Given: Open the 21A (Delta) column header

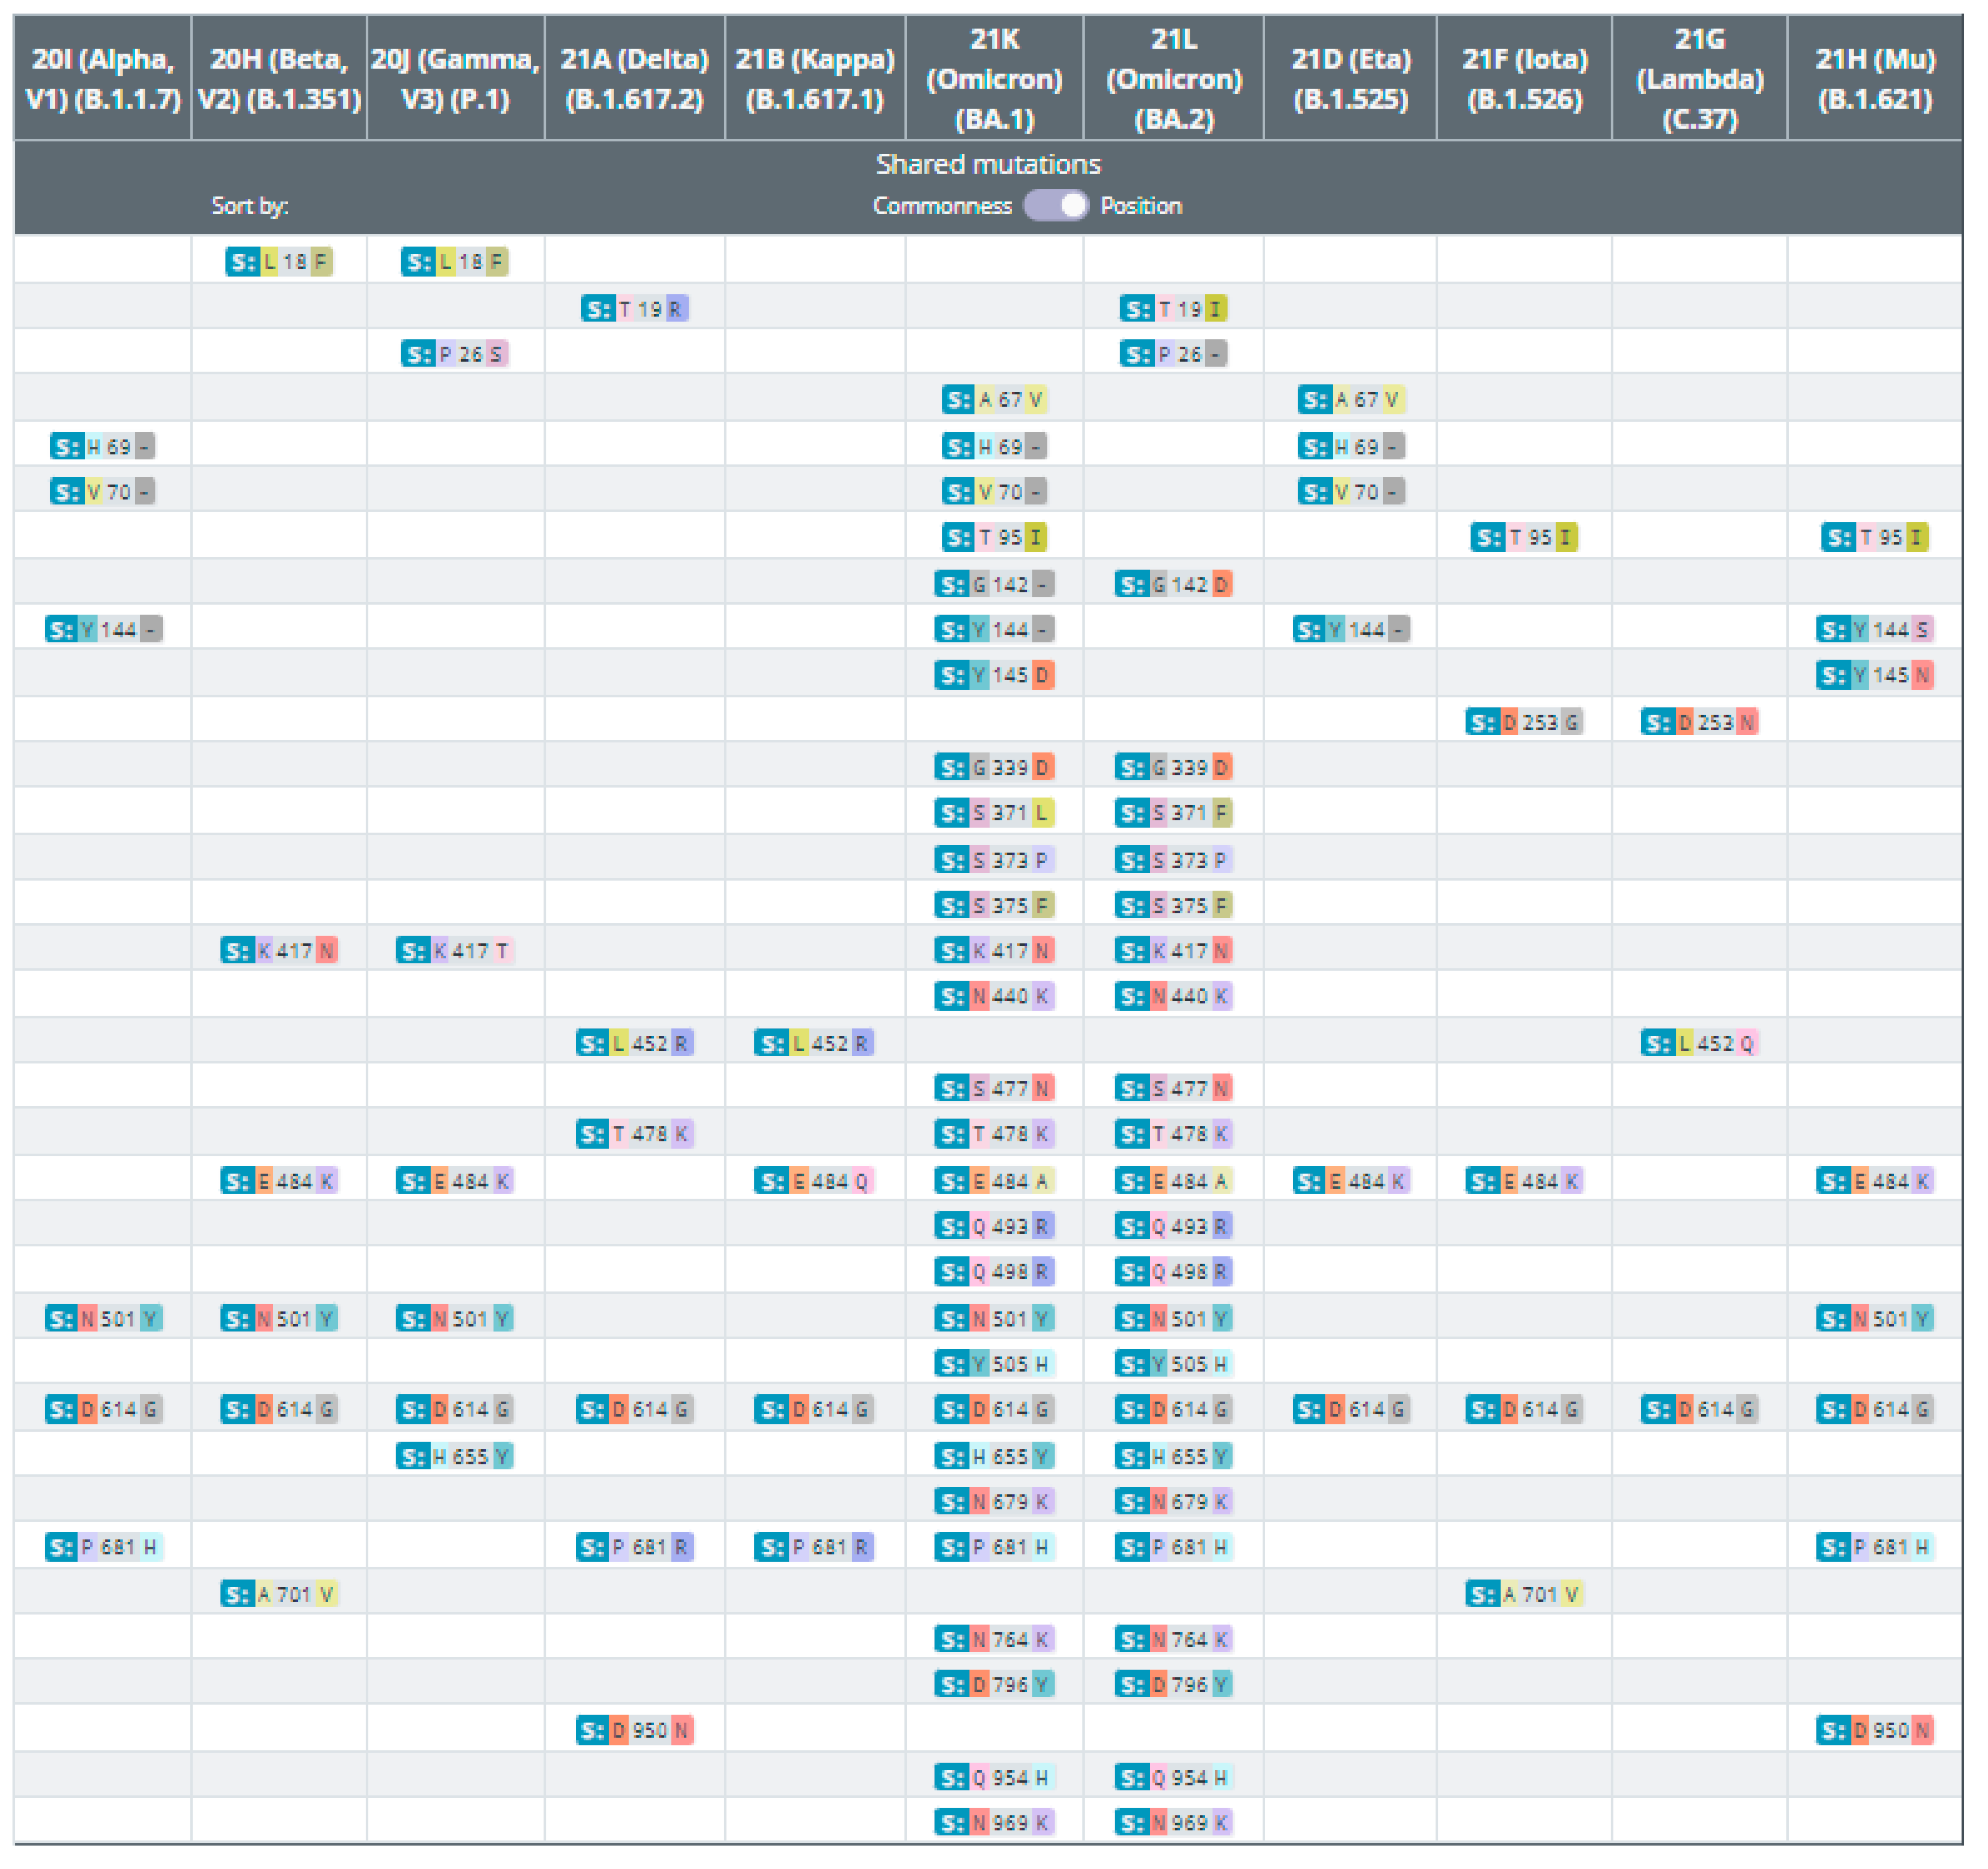Looking at the screenshot, I should coord(634,79).
